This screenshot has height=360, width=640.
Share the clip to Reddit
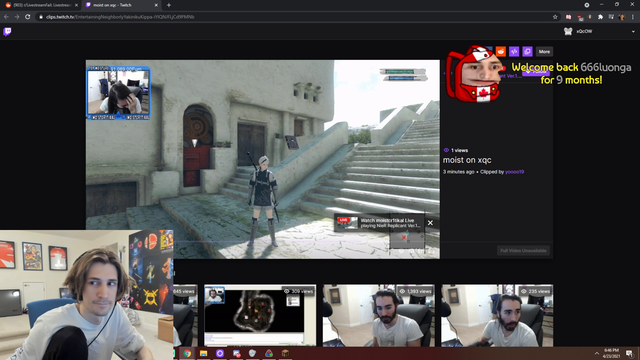pos(500,51)
